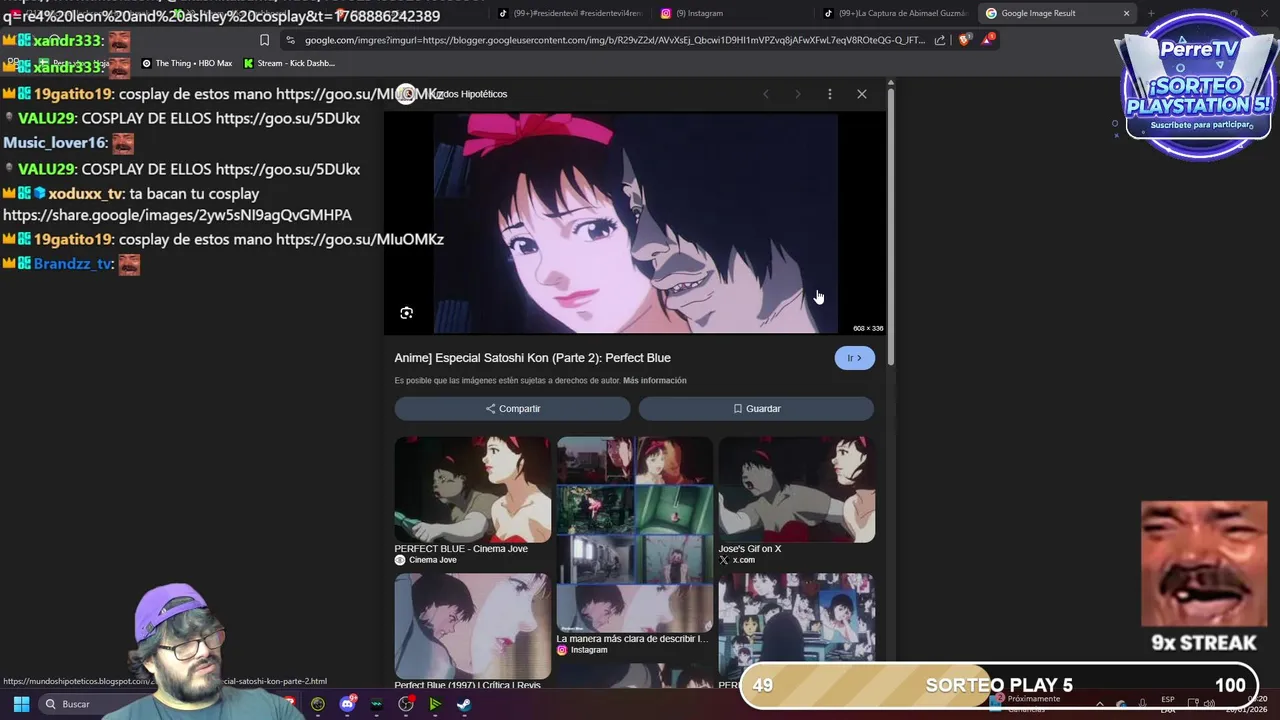Click the site settings icon in address bar
Viewport: 1280px width, 720px height.
[x=290, y=40]
